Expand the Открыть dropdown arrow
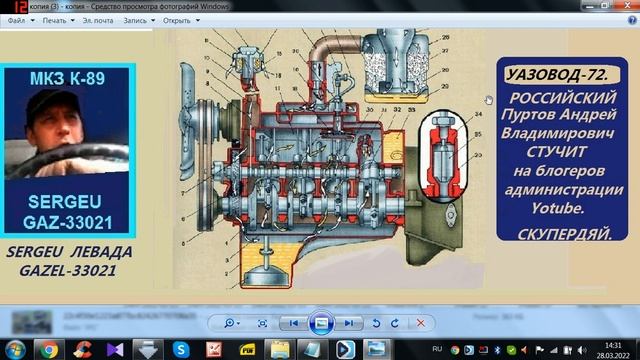640x360 pixels. click(198, 20)
